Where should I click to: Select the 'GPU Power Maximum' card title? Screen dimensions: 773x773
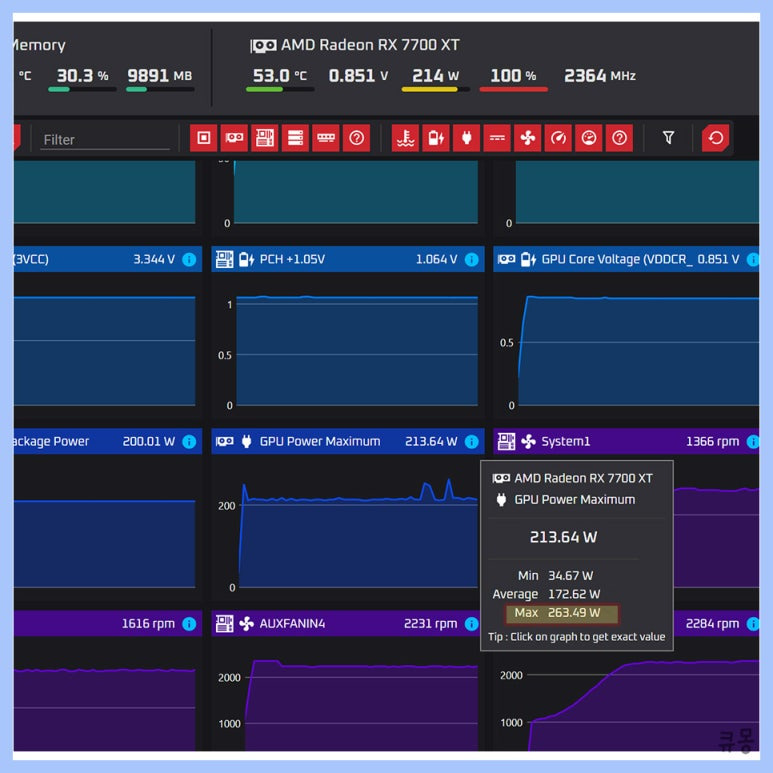pyautogui.click(x=320, y=441)
